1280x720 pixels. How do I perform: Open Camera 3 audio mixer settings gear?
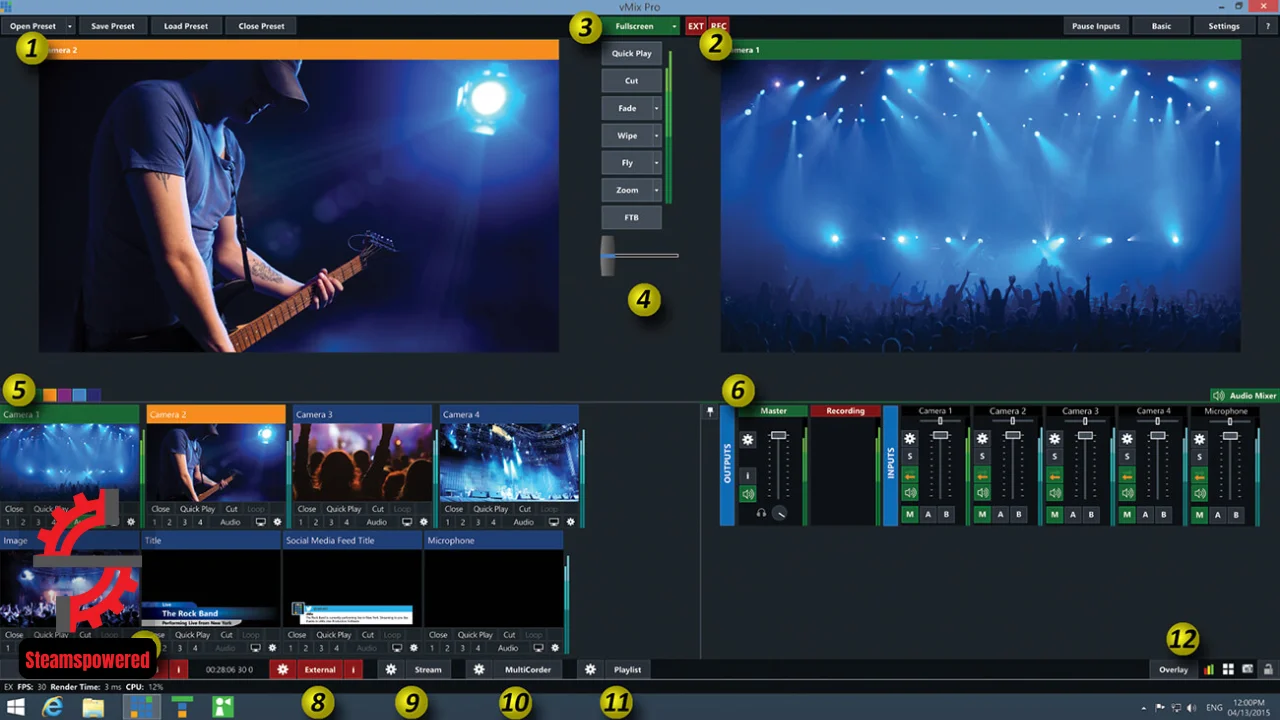pos(1055,439)
